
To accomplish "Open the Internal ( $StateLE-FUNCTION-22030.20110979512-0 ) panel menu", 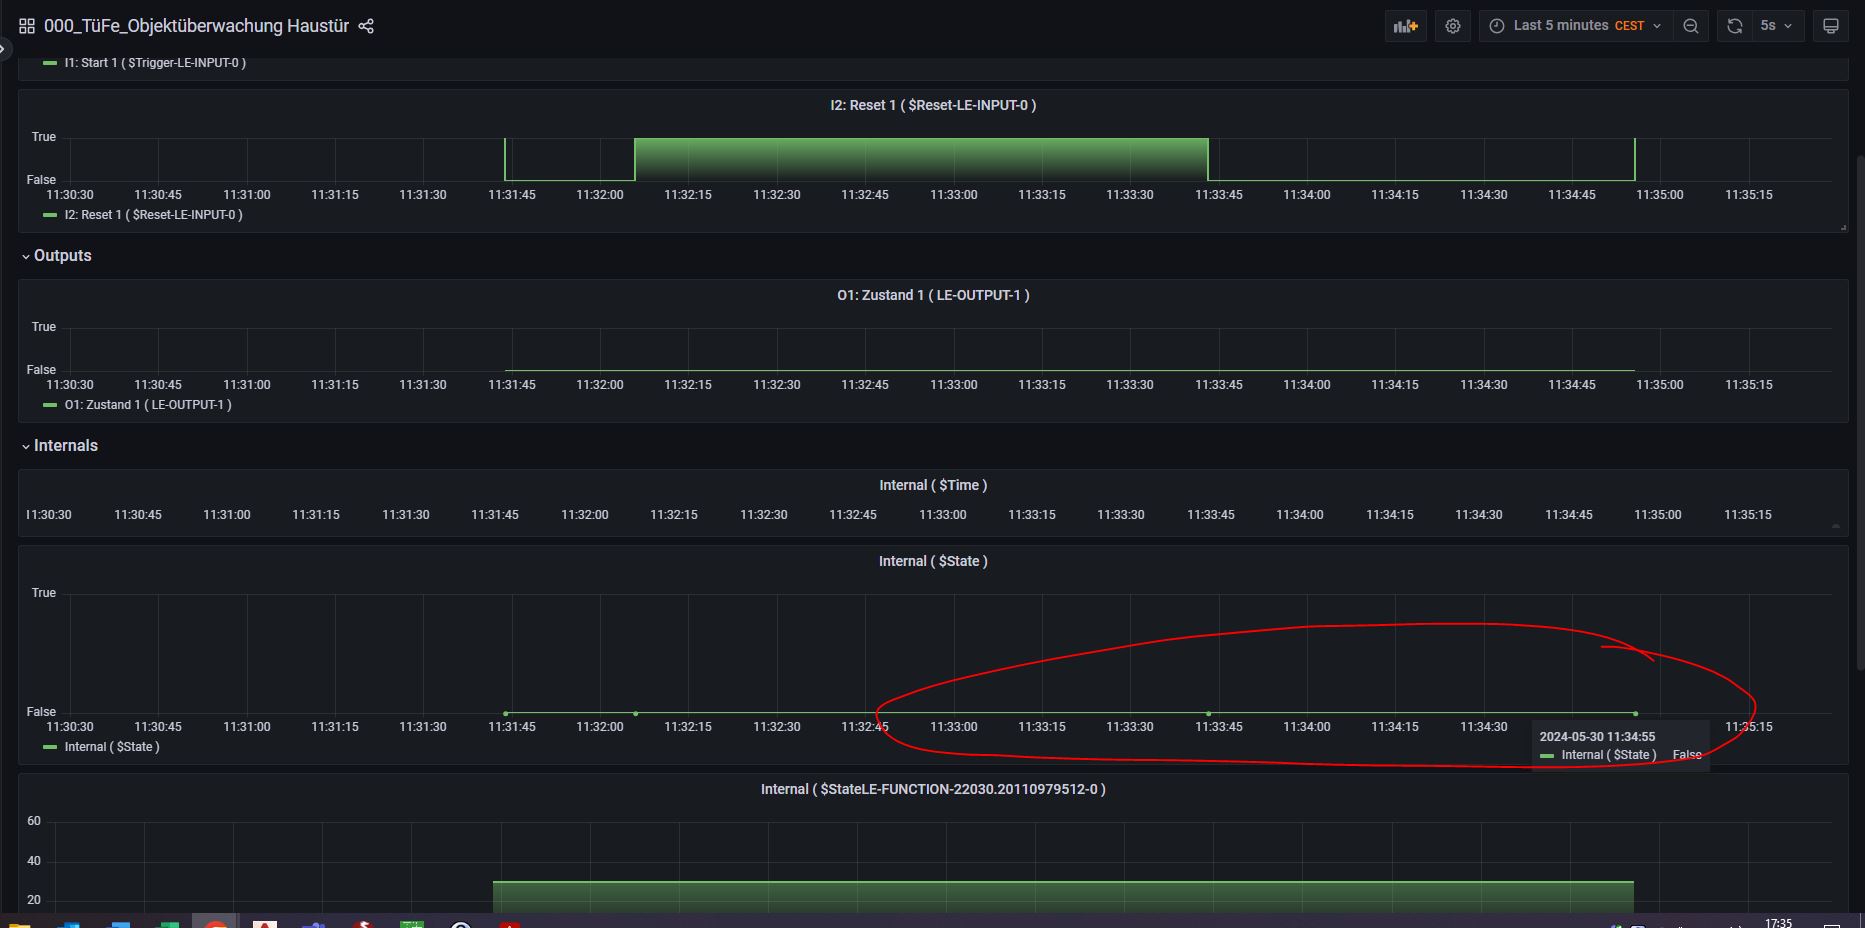I will tap(932, 789).
